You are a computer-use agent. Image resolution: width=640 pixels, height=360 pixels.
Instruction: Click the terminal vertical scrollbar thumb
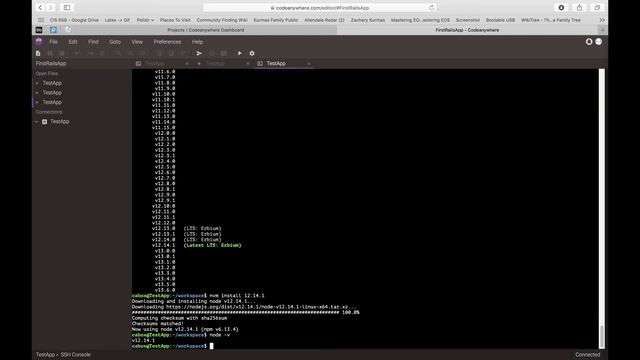(602, 336)
